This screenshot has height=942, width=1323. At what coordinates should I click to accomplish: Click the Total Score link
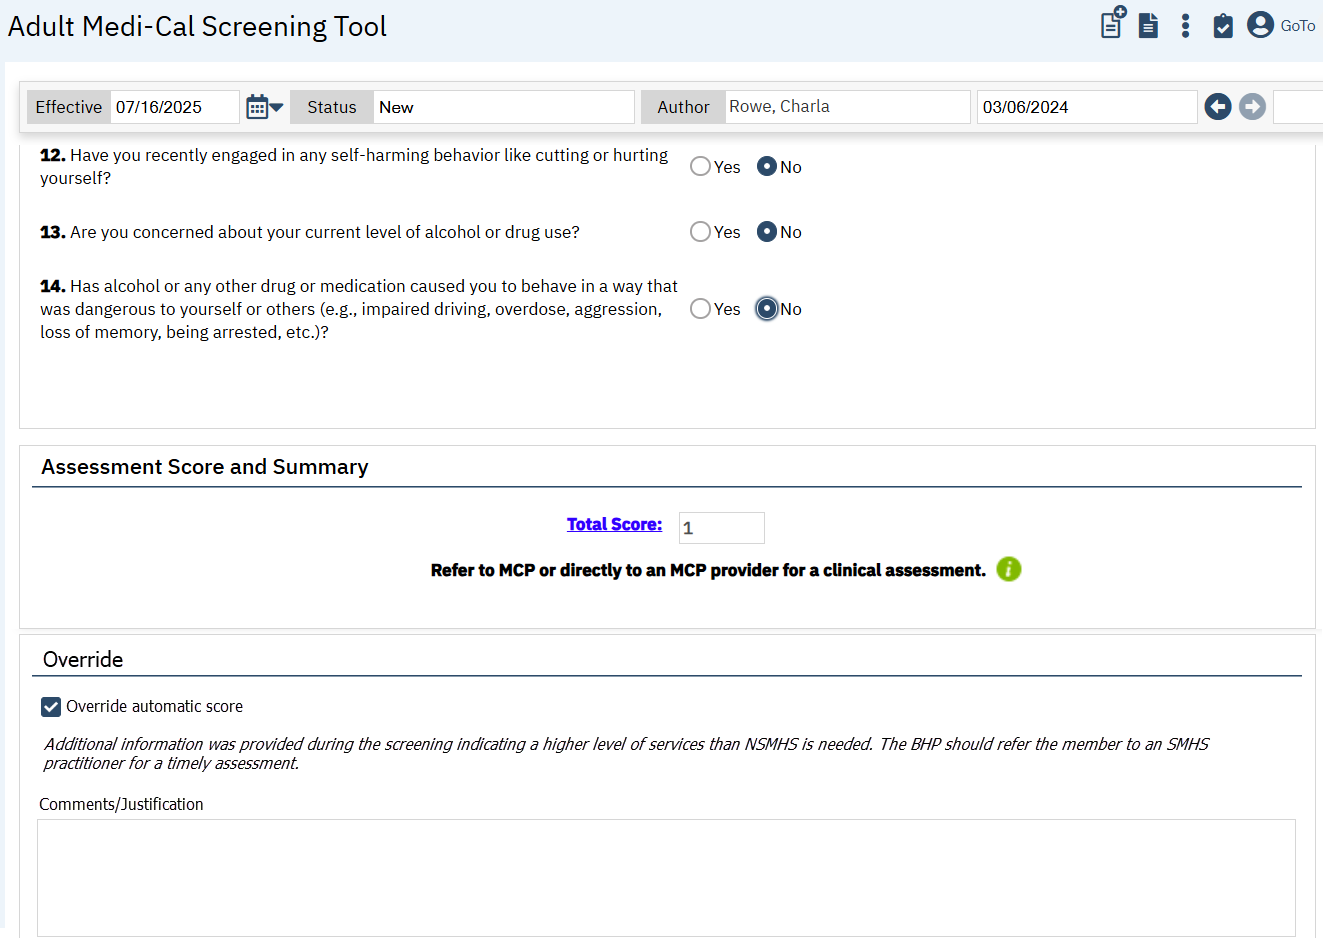pyautogui.click(x=614, y=524)
